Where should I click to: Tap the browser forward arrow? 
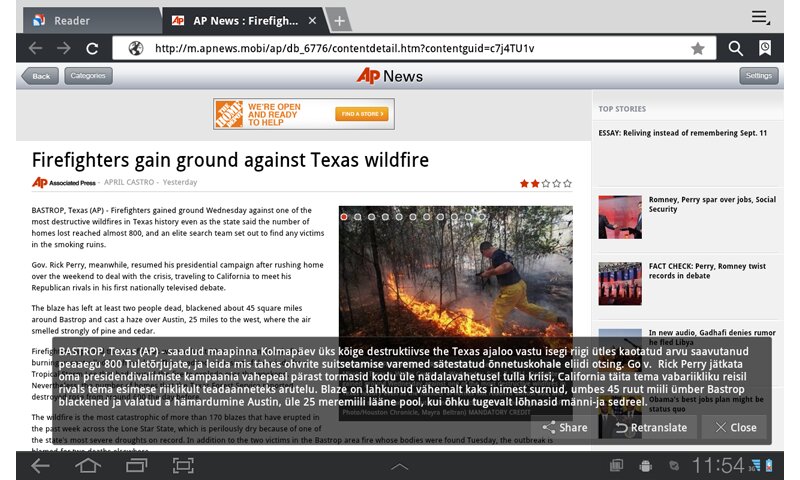click(63, 48)
